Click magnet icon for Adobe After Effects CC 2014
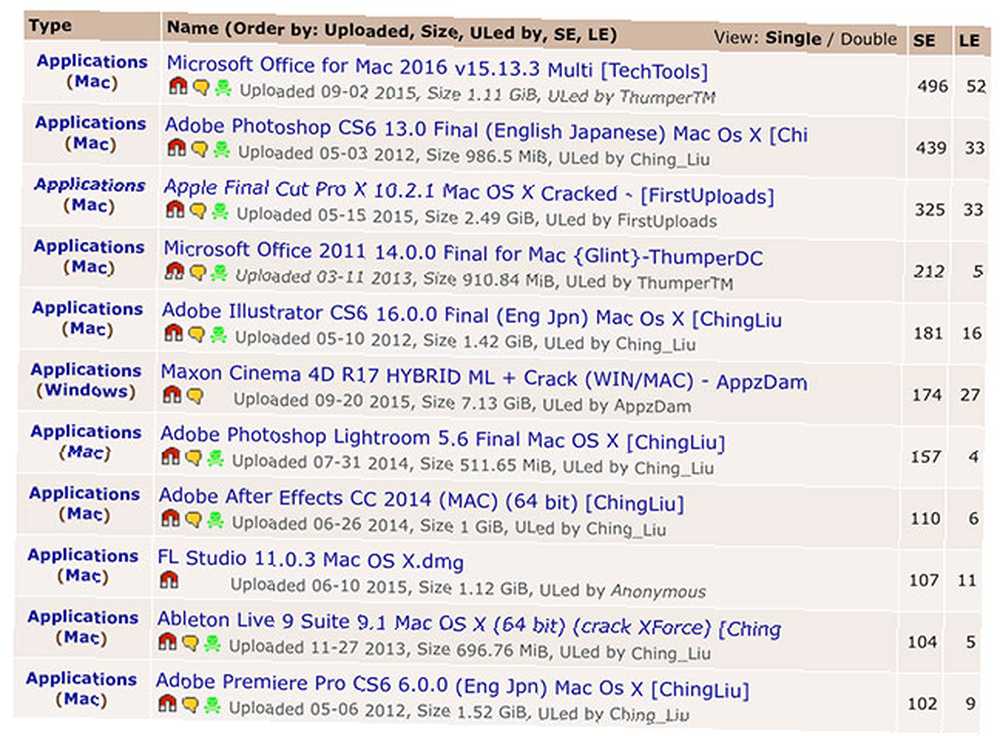Image resolution: width=1000 pixels, height=736 pixels. pos(170,518)
